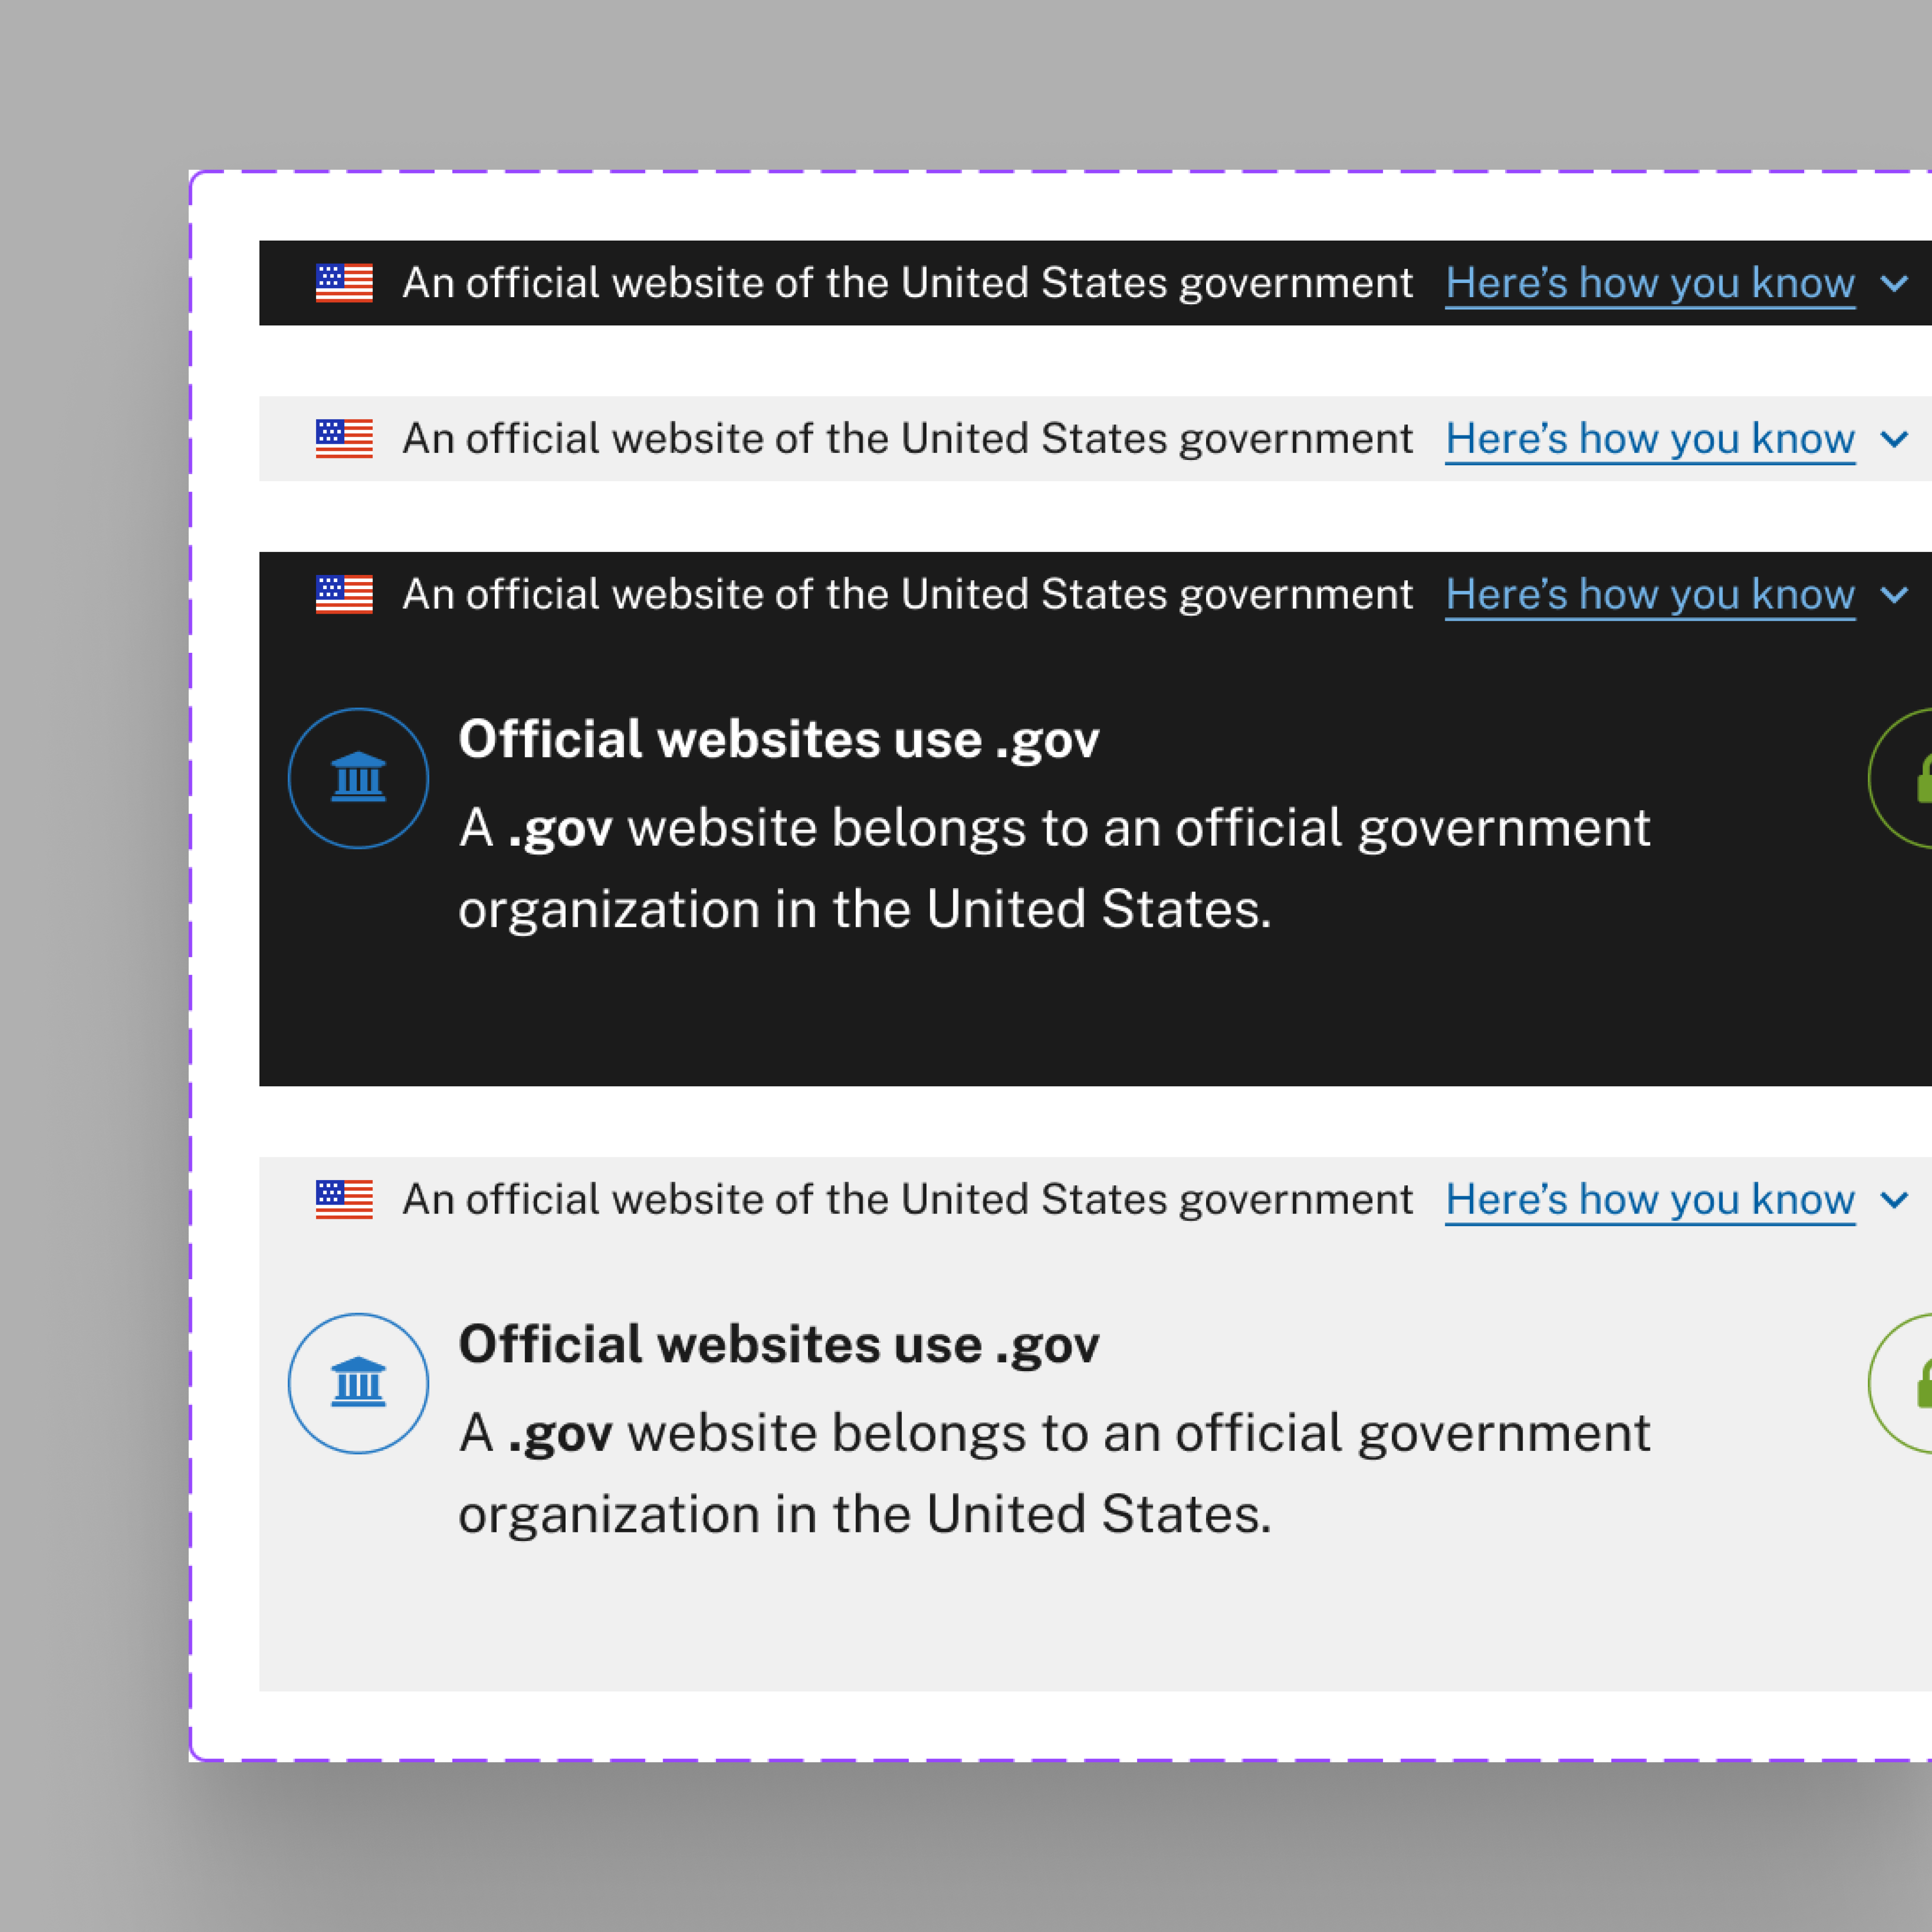Expand chevron in collapsed light banner
Screen dimensions: 1932x1932
click(1894, 440)
